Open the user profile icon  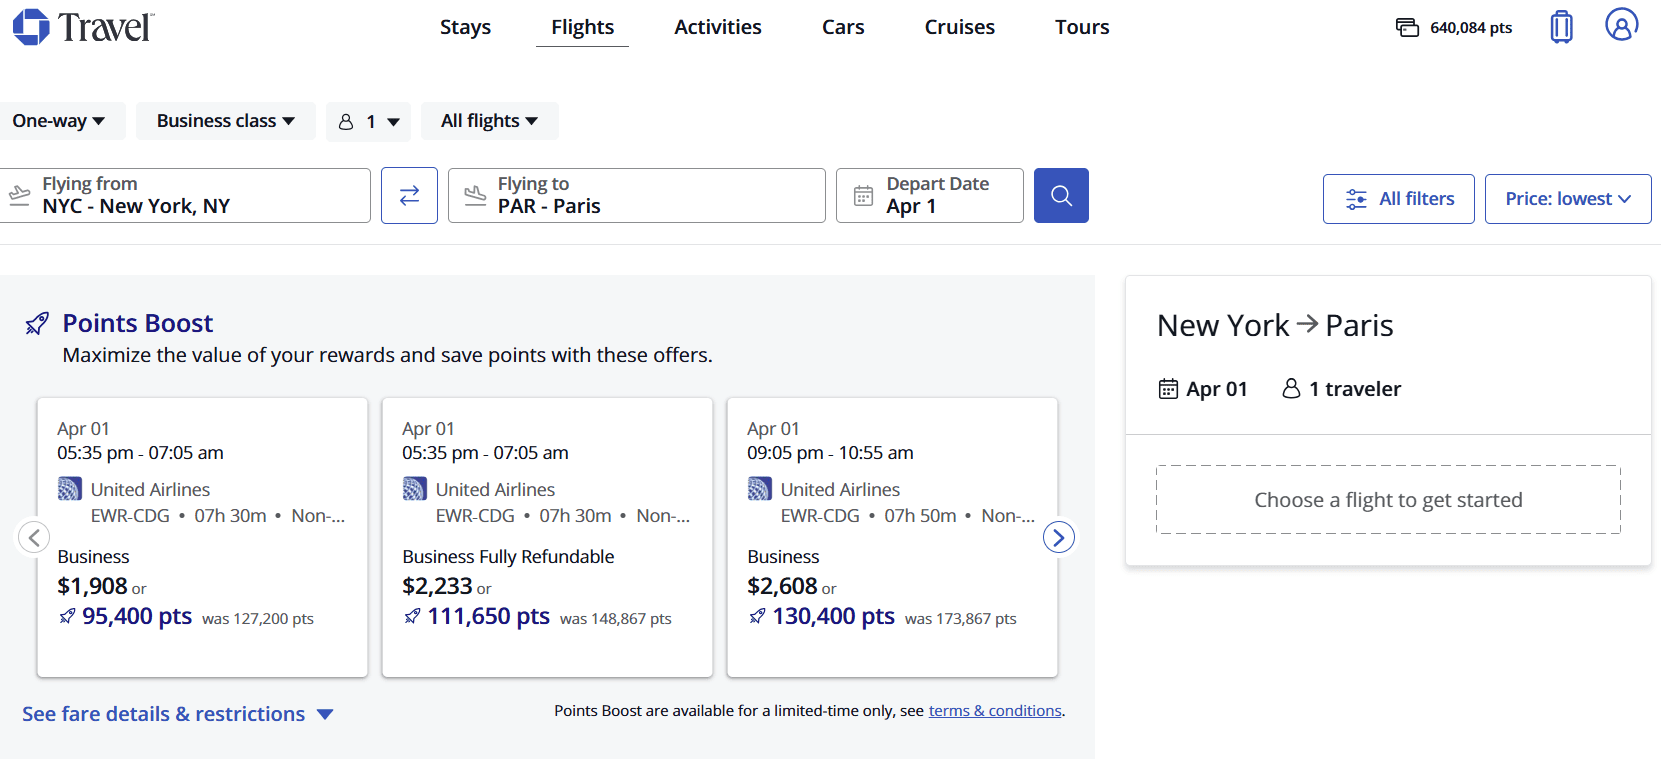[1621, 24]
